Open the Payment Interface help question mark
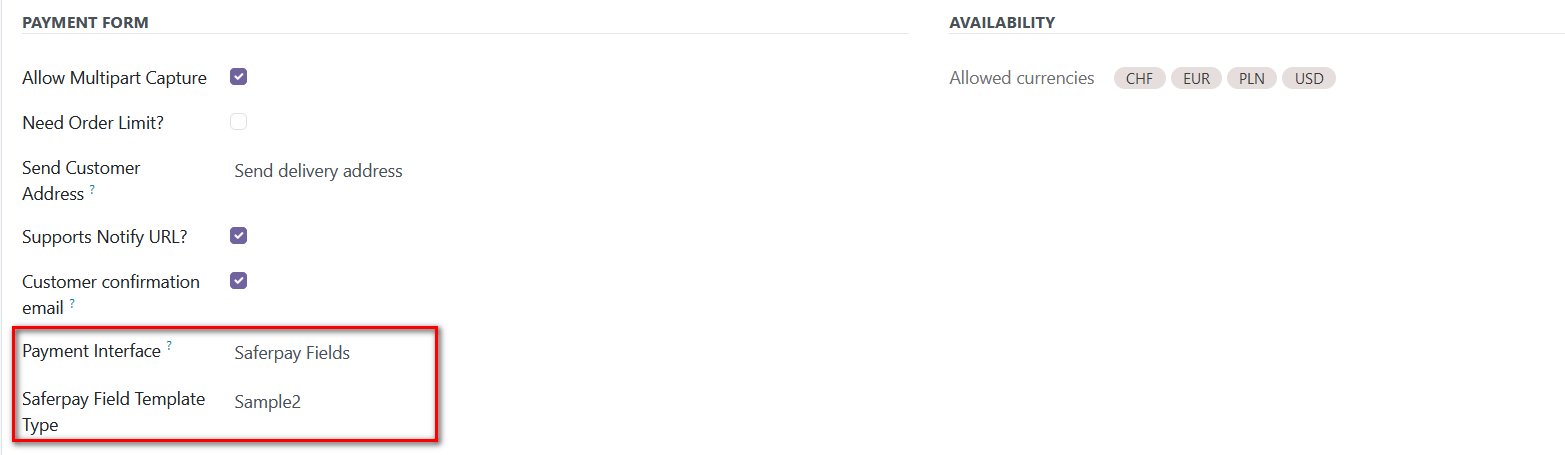 pyautogui.click(x=169, y=345)
